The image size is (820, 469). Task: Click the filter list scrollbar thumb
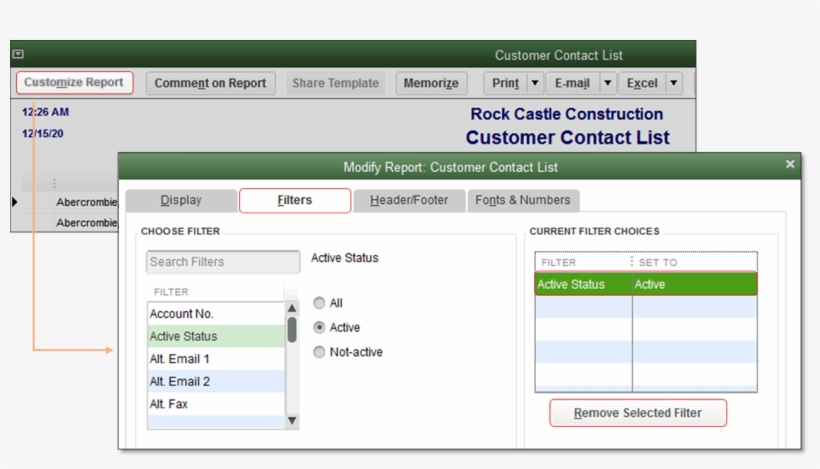point(292,329)
